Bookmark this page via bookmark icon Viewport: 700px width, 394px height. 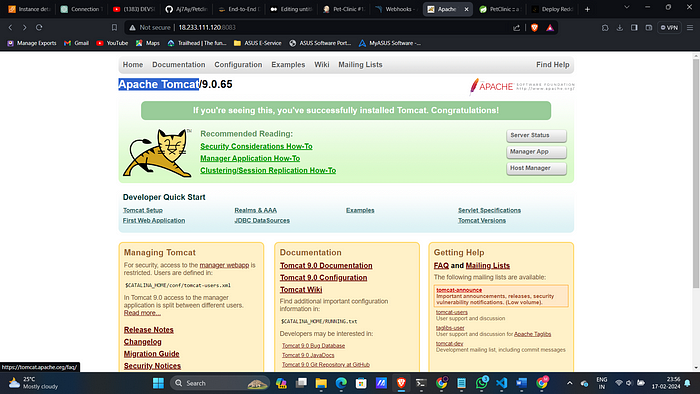(x=114, y=28)
